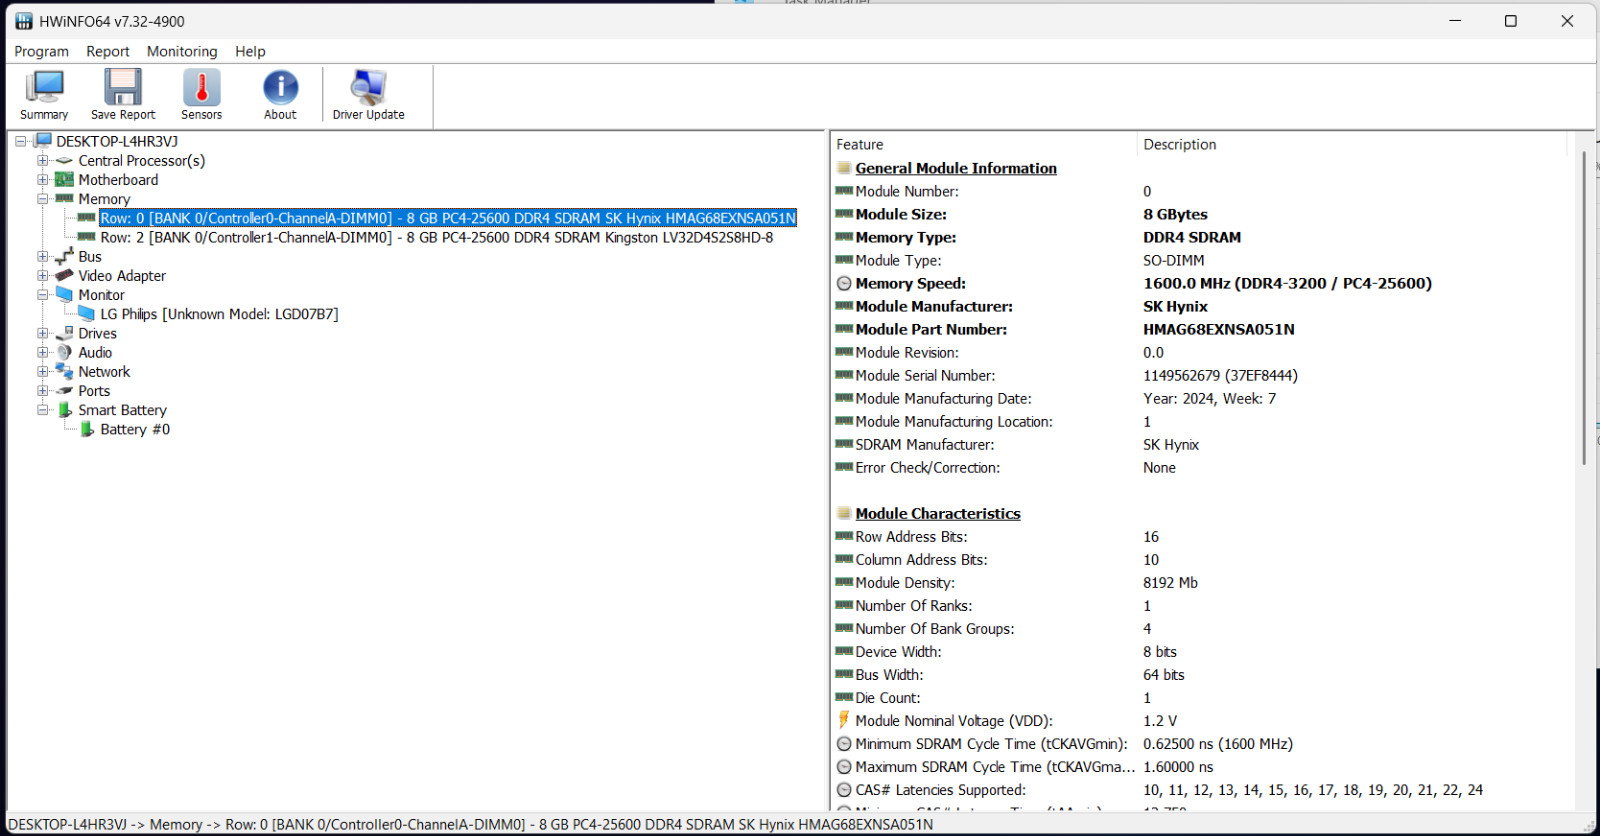The image size is (1600, 836).
Task: Click the Bus Width 64 bits value
Action: click(x=1163, y=674)
